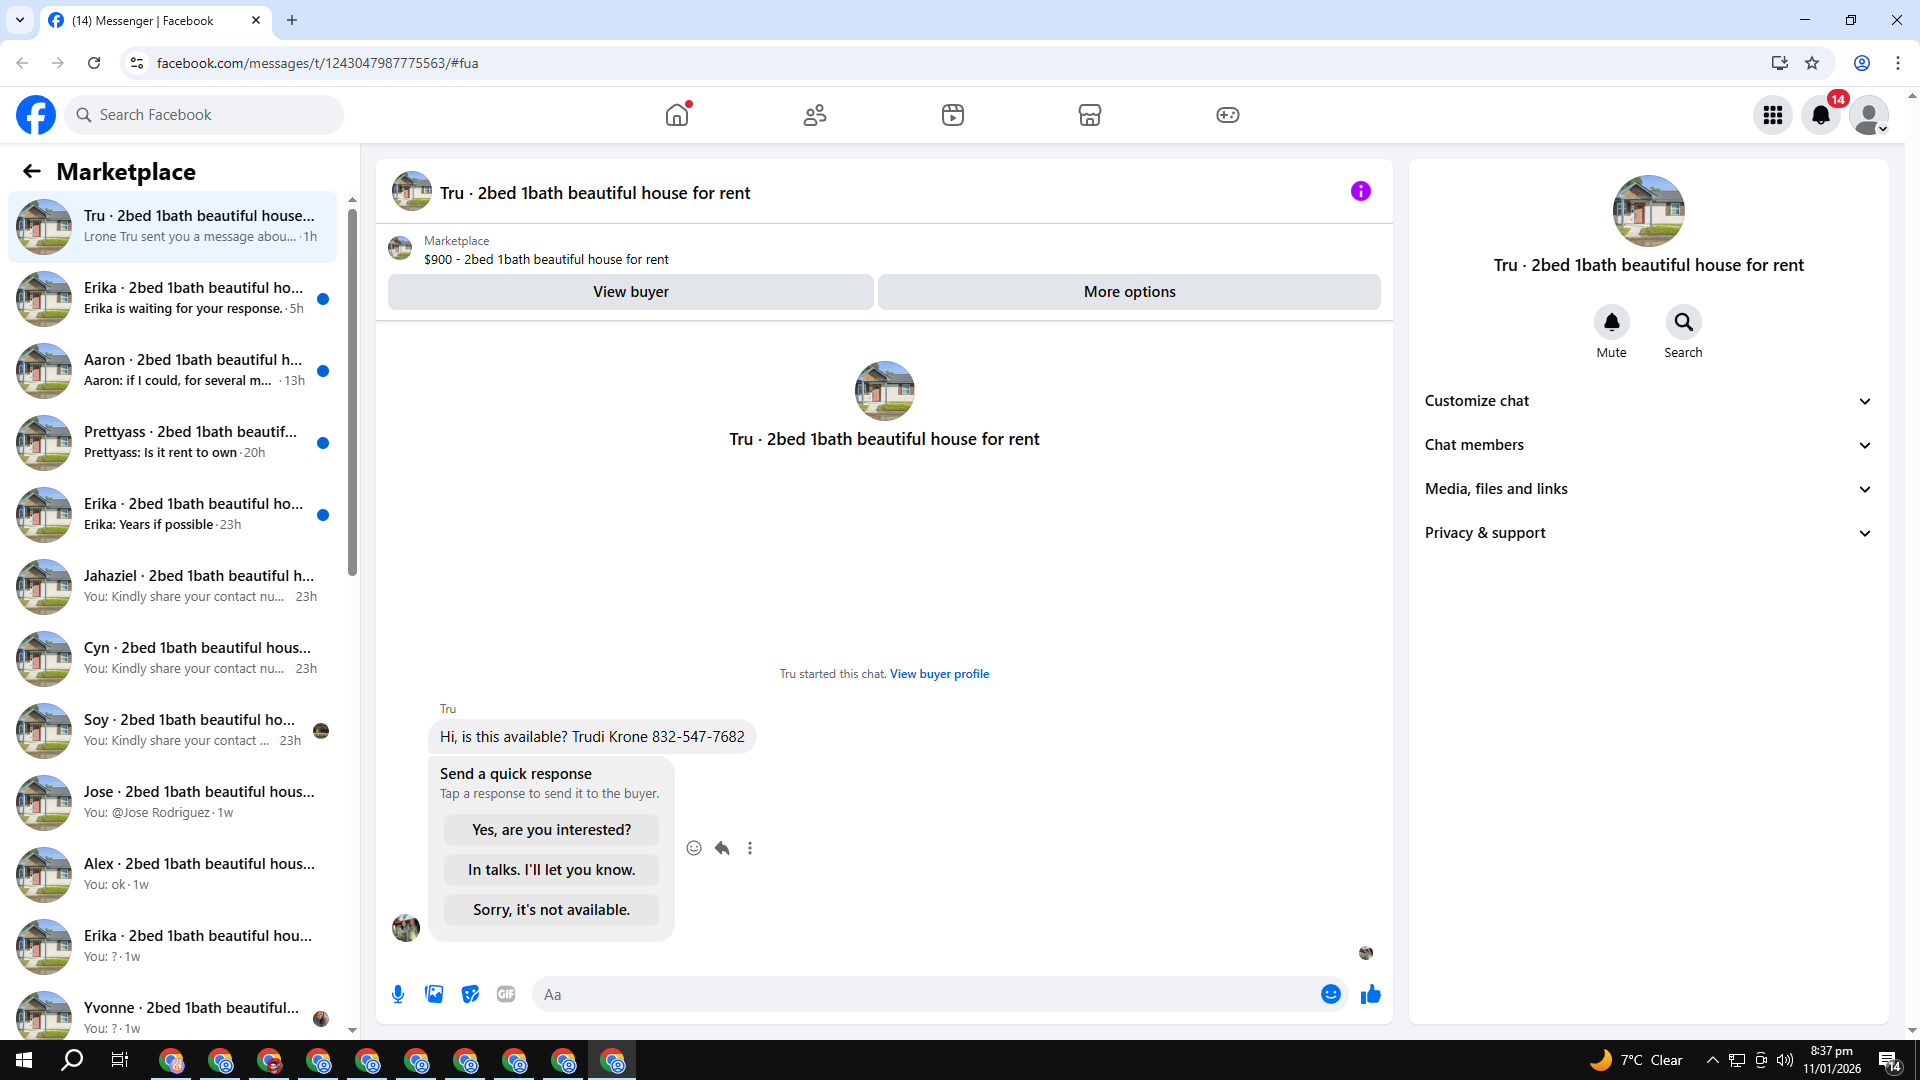Send quick reply 'In talks. I'll let you know.'
The image size is (1920, 1080).
pyautogui.click(x=552, y=870)
